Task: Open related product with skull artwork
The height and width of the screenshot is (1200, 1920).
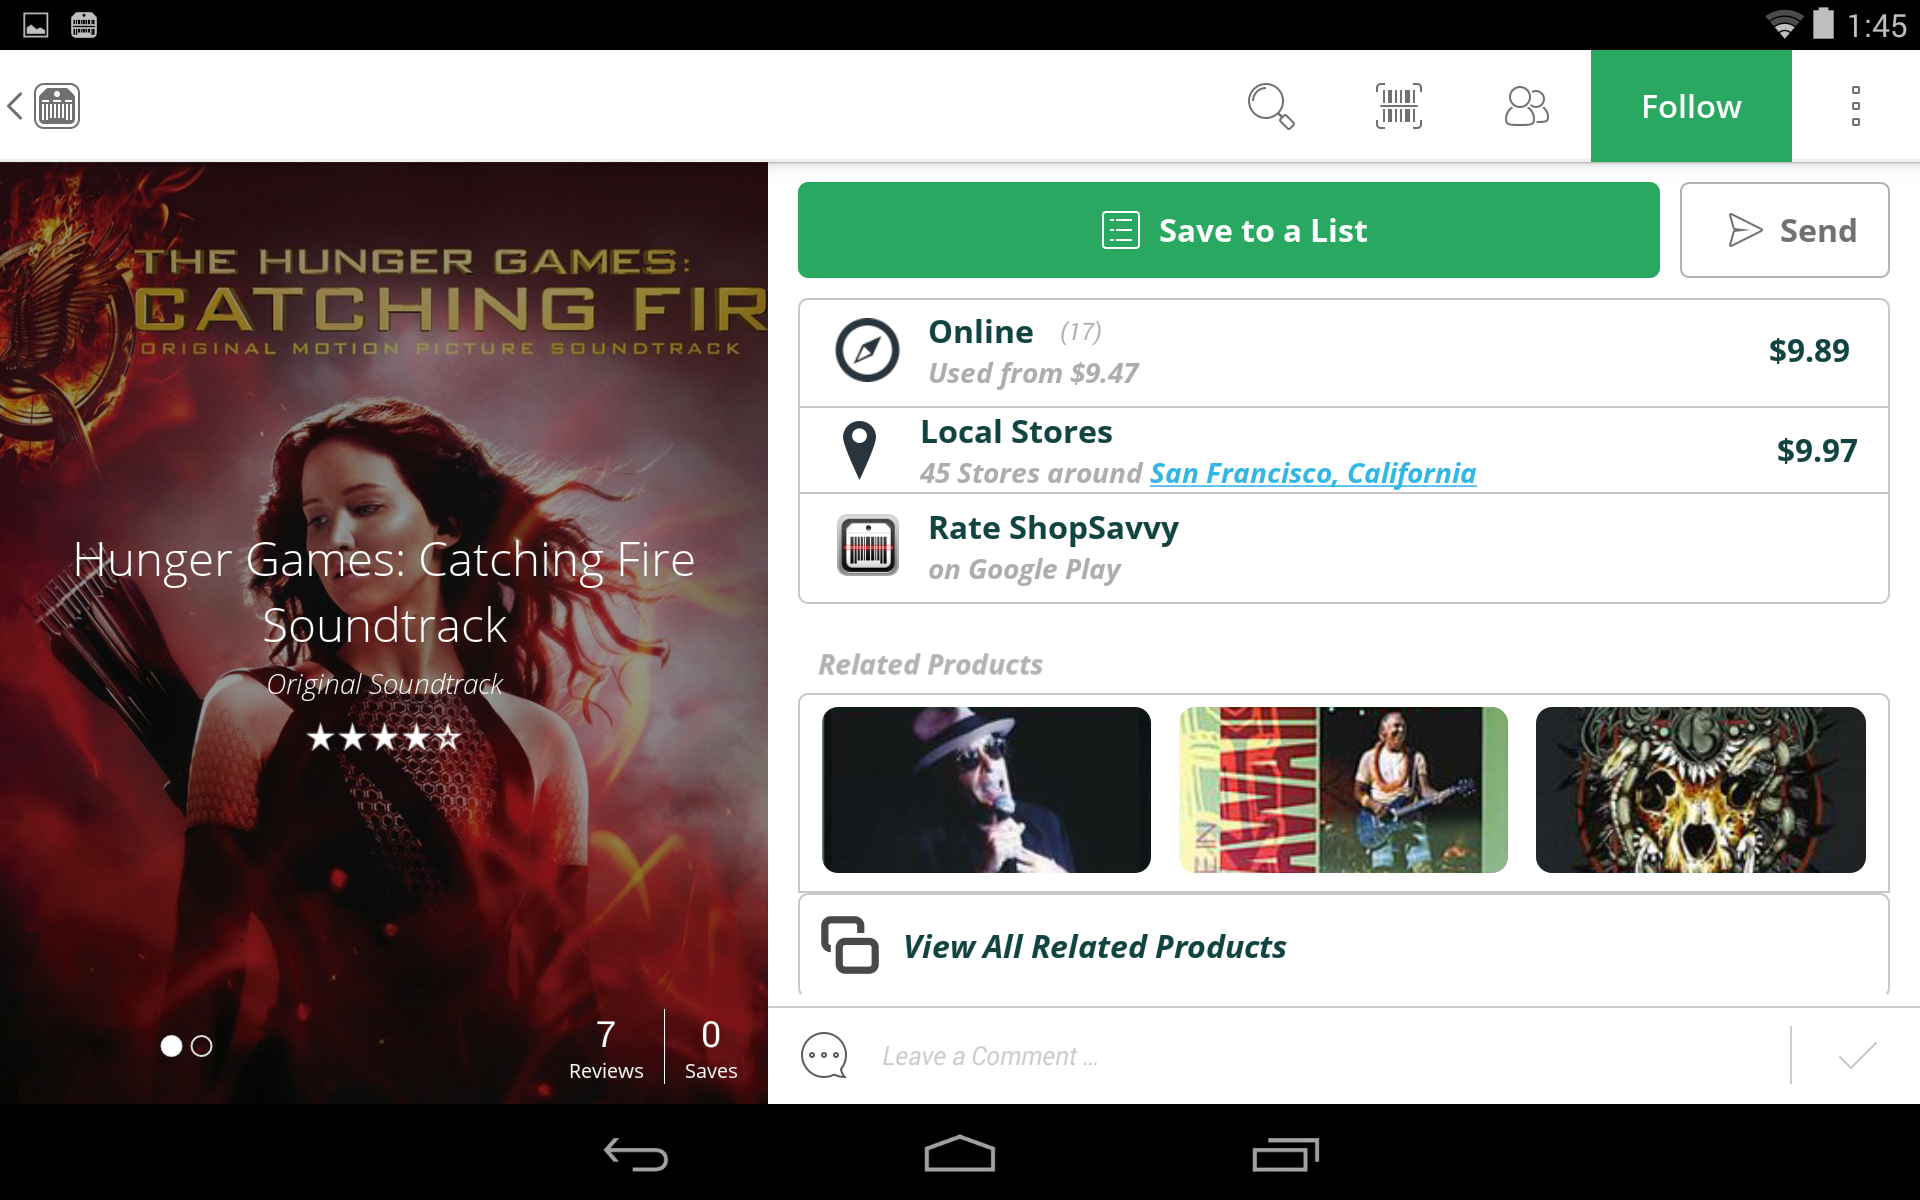Action: point(1700,790)
